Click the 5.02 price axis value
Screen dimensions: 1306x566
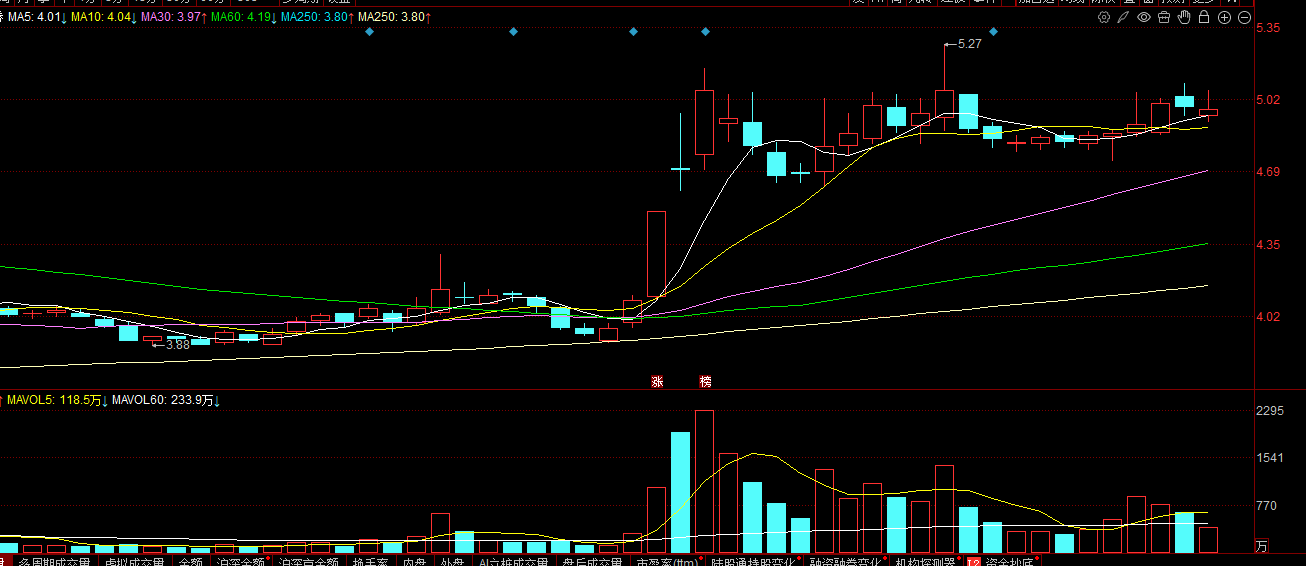(1268, 99)
